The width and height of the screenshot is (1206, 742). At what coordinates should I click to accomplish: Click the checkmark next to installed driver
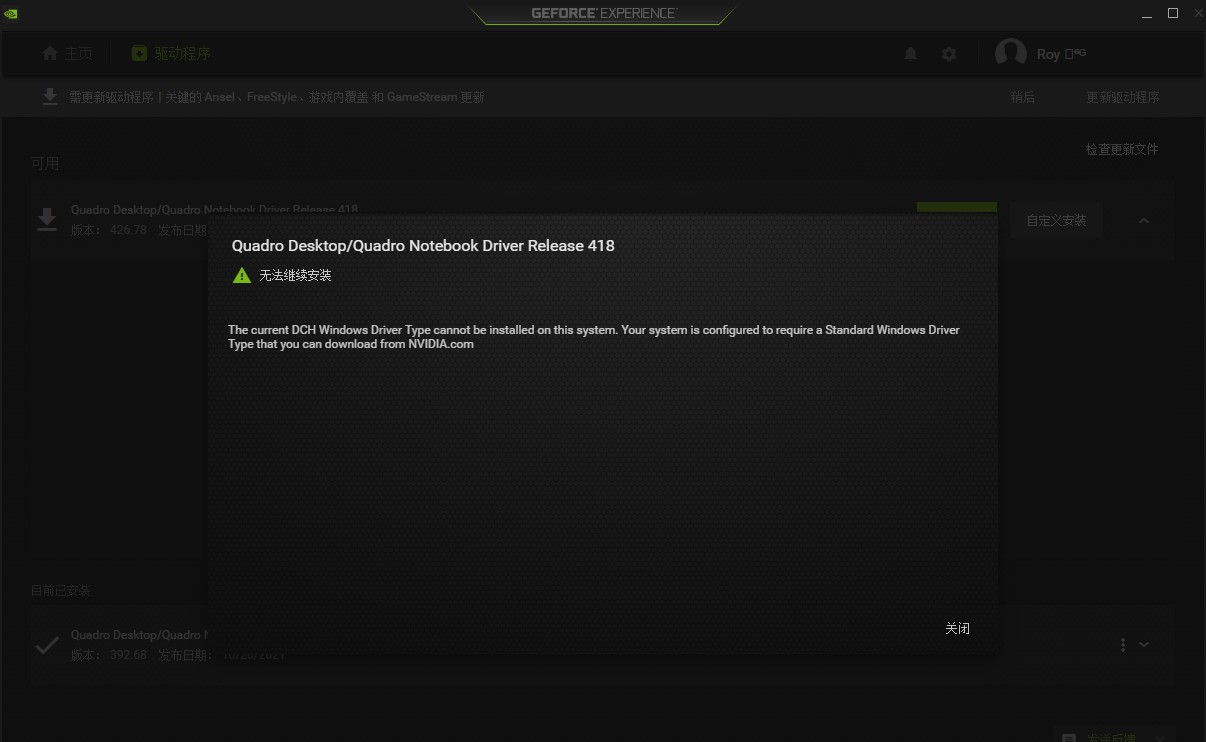47,645
